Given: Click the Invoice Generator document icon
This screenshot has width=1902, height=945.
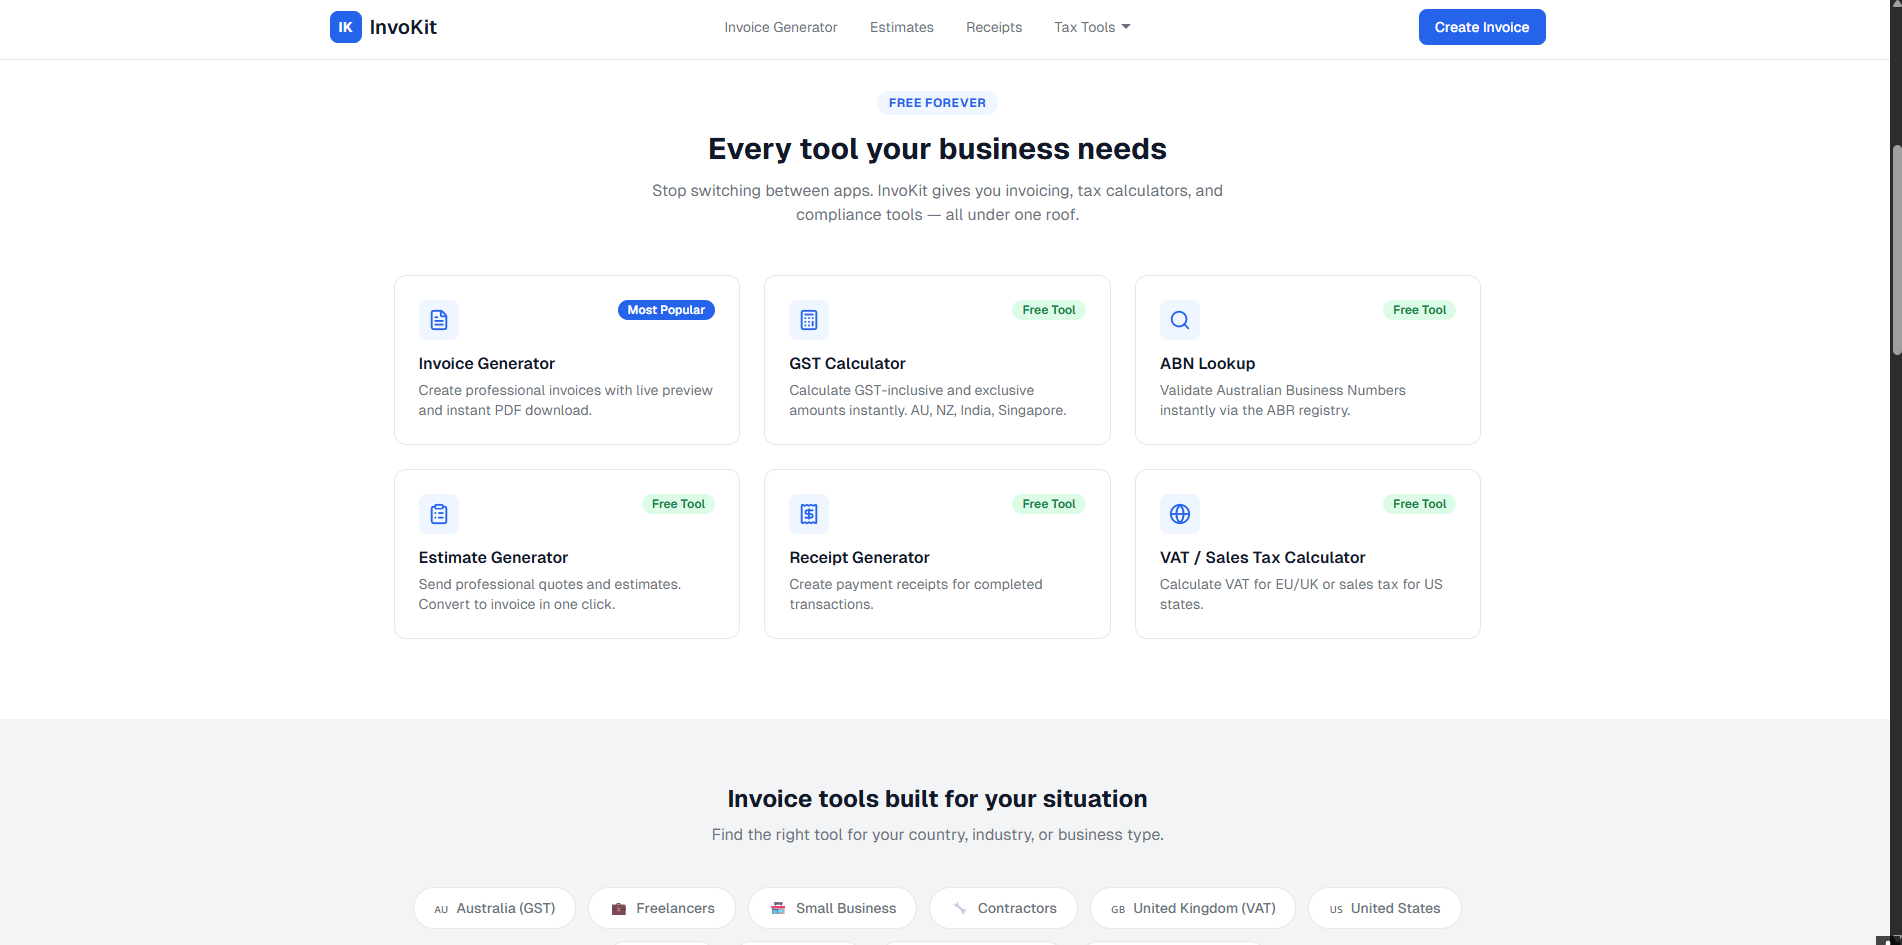Looking at the screenshot, I should pos(439,320).
